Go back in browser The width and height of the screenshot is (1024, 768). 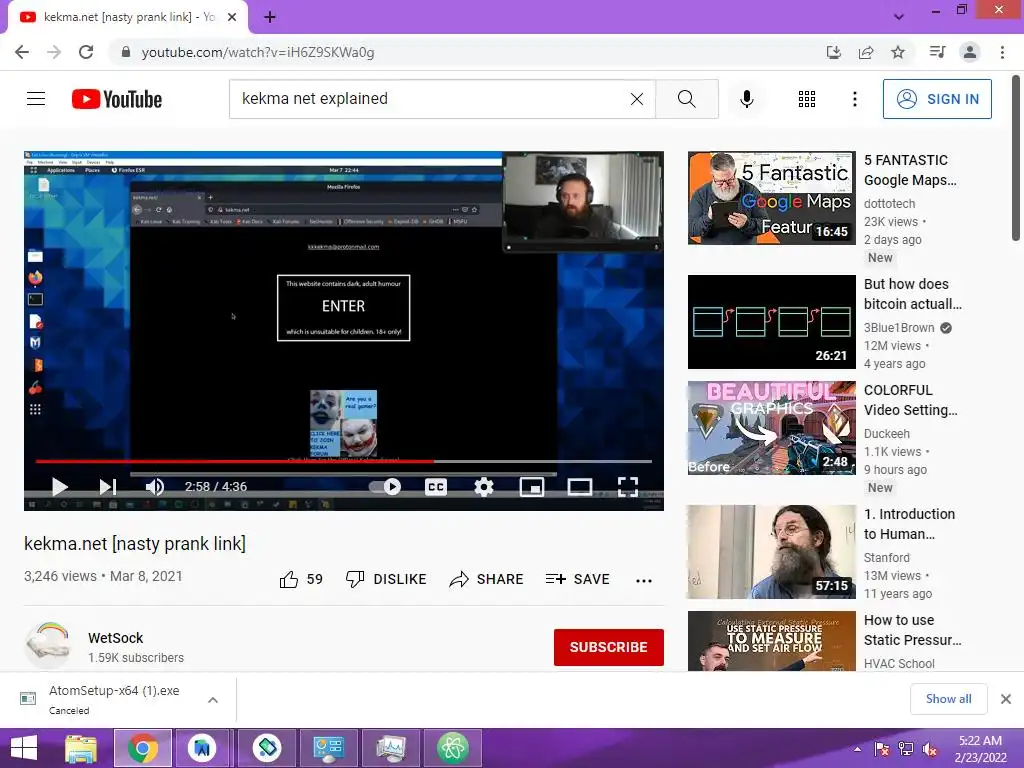(x=22, y=52)
